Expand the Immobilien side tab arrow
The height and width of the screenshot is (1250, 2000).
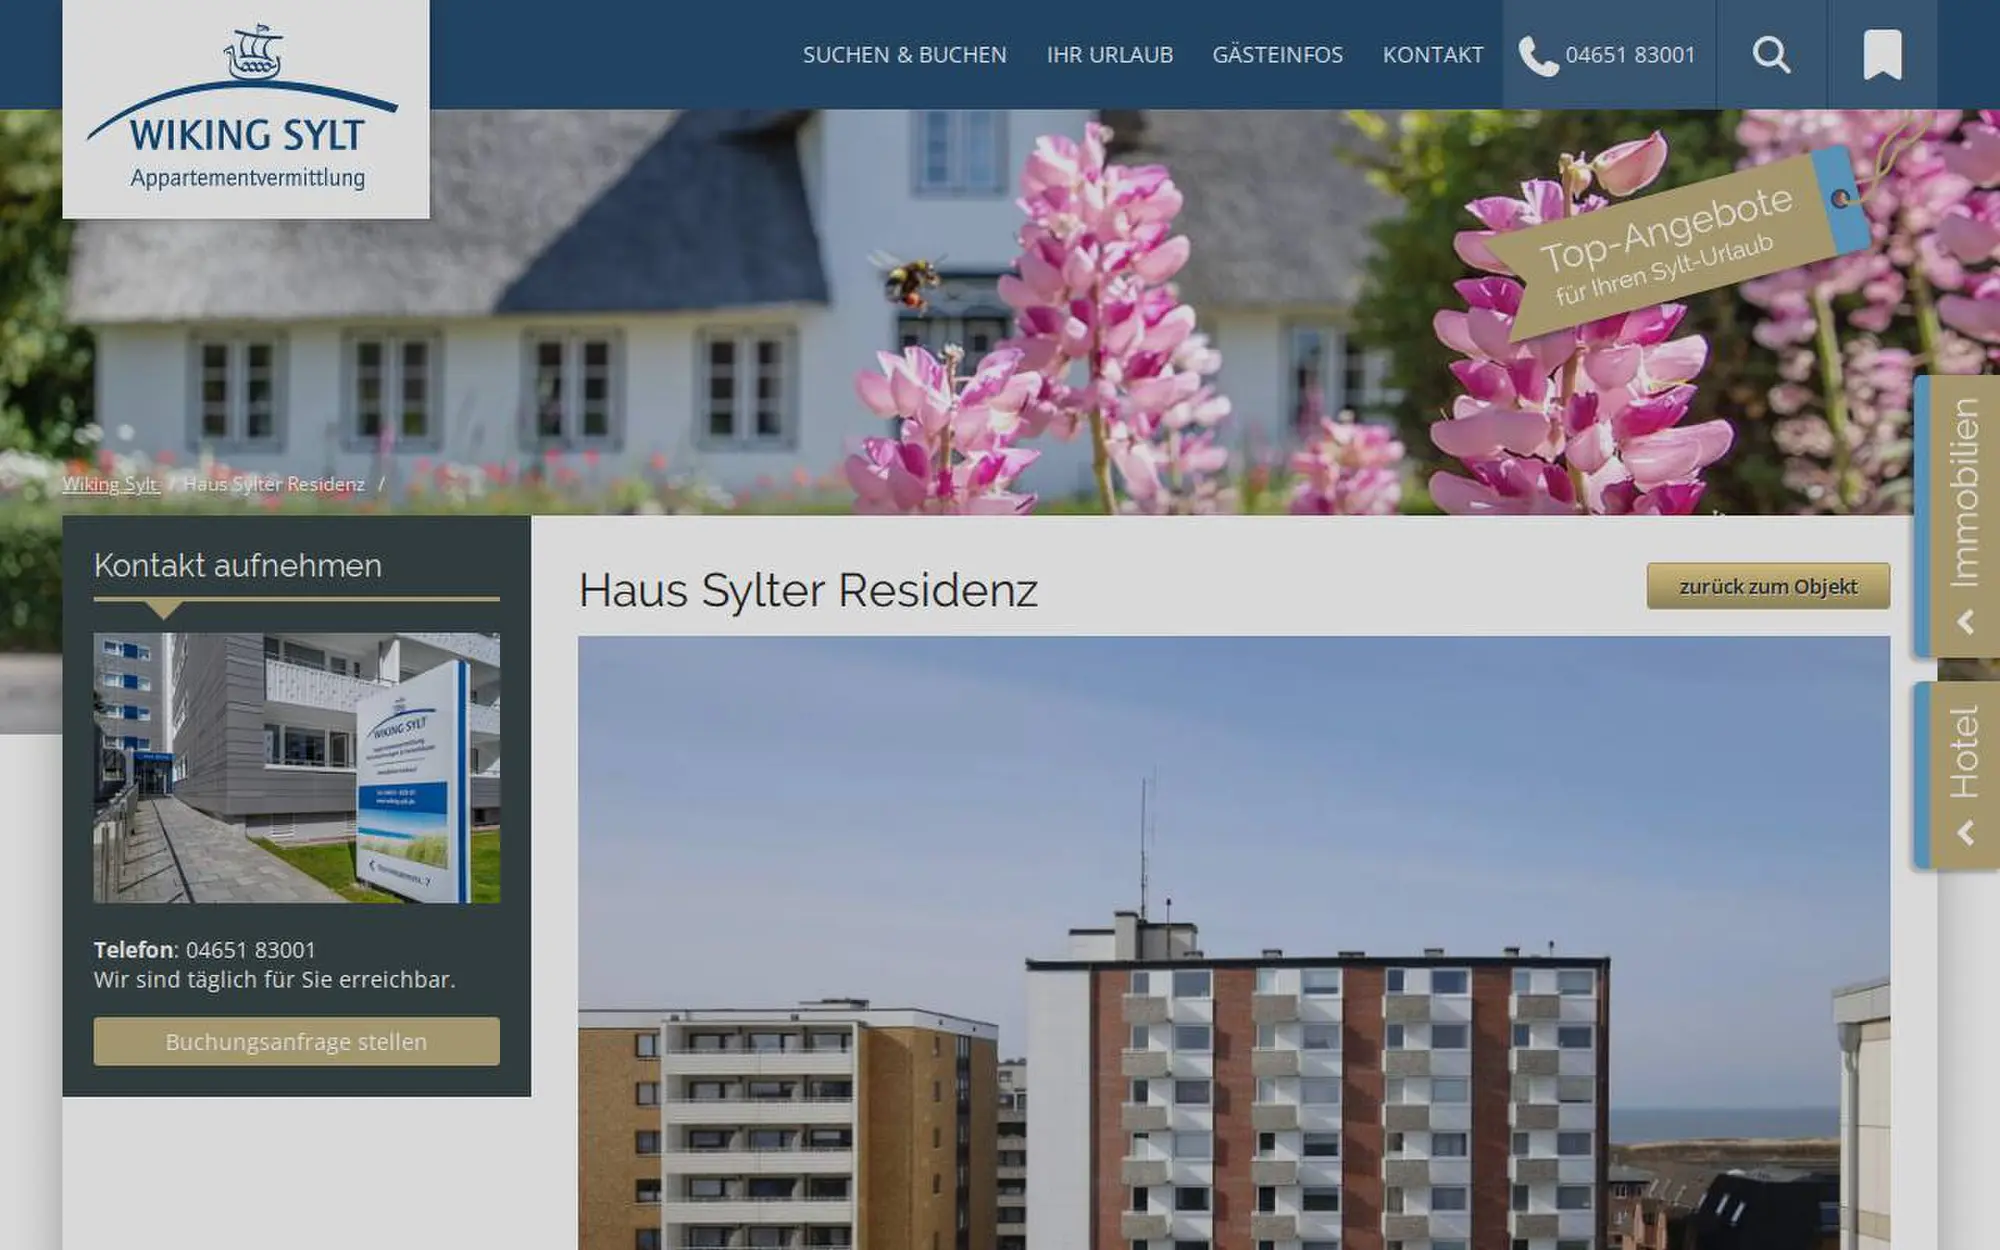point(1965,622)
